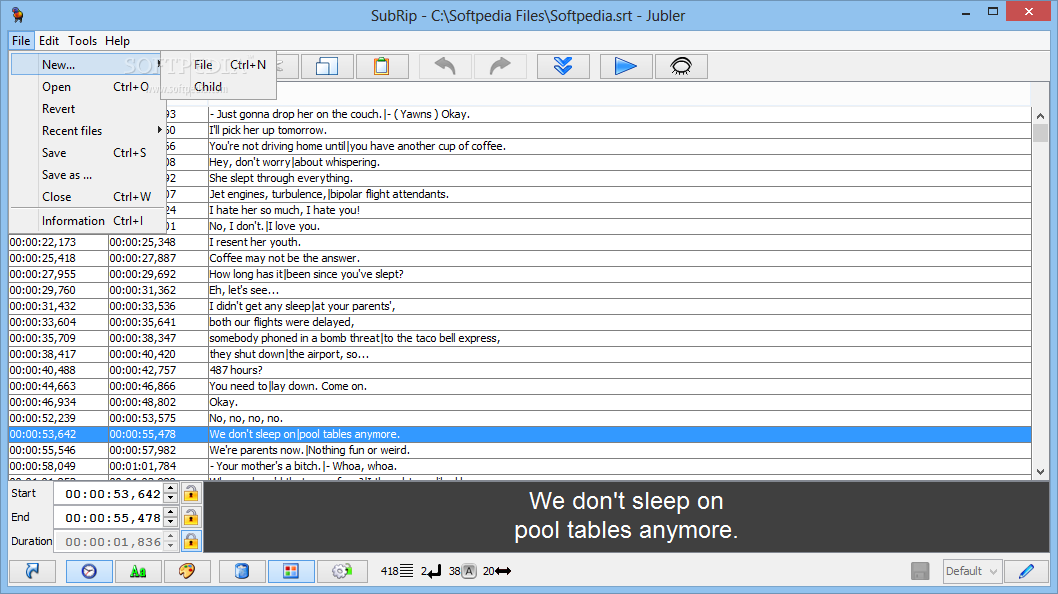
Task: Click start time cell '00:00:55,546'
Action: pyautogui.click(x=58, y=450)
